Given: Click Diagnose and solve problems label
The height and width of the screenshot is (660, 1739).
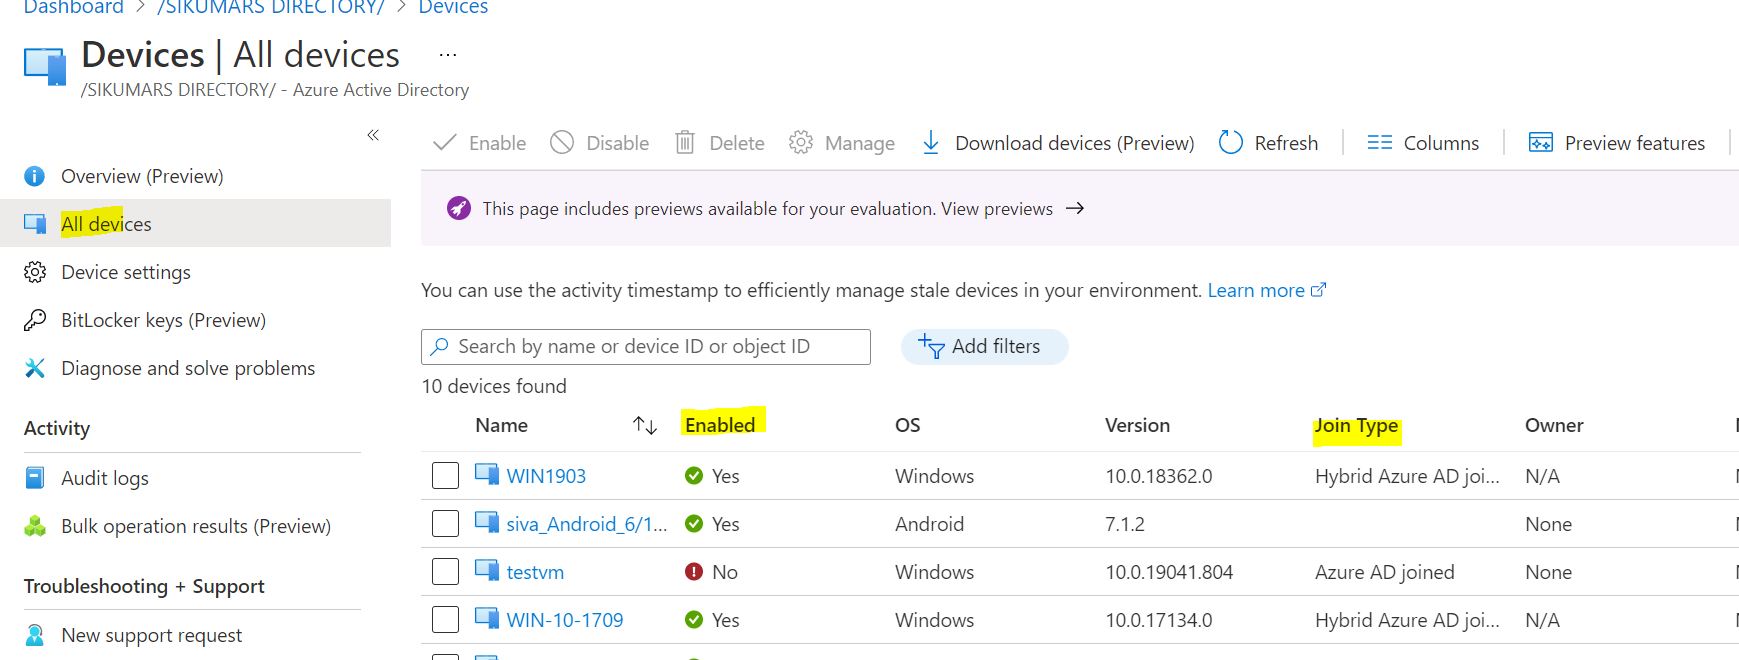Looking at the screenshot, I should [188, 368].
